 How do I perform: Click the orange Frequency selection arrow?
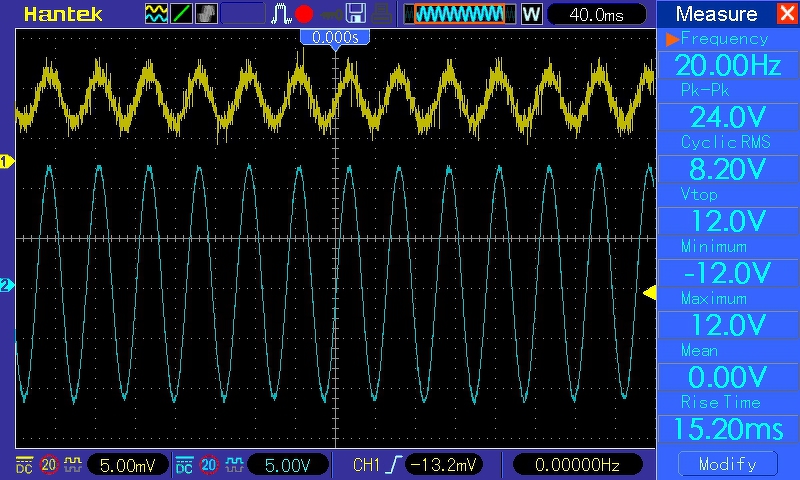click(672, 39)
